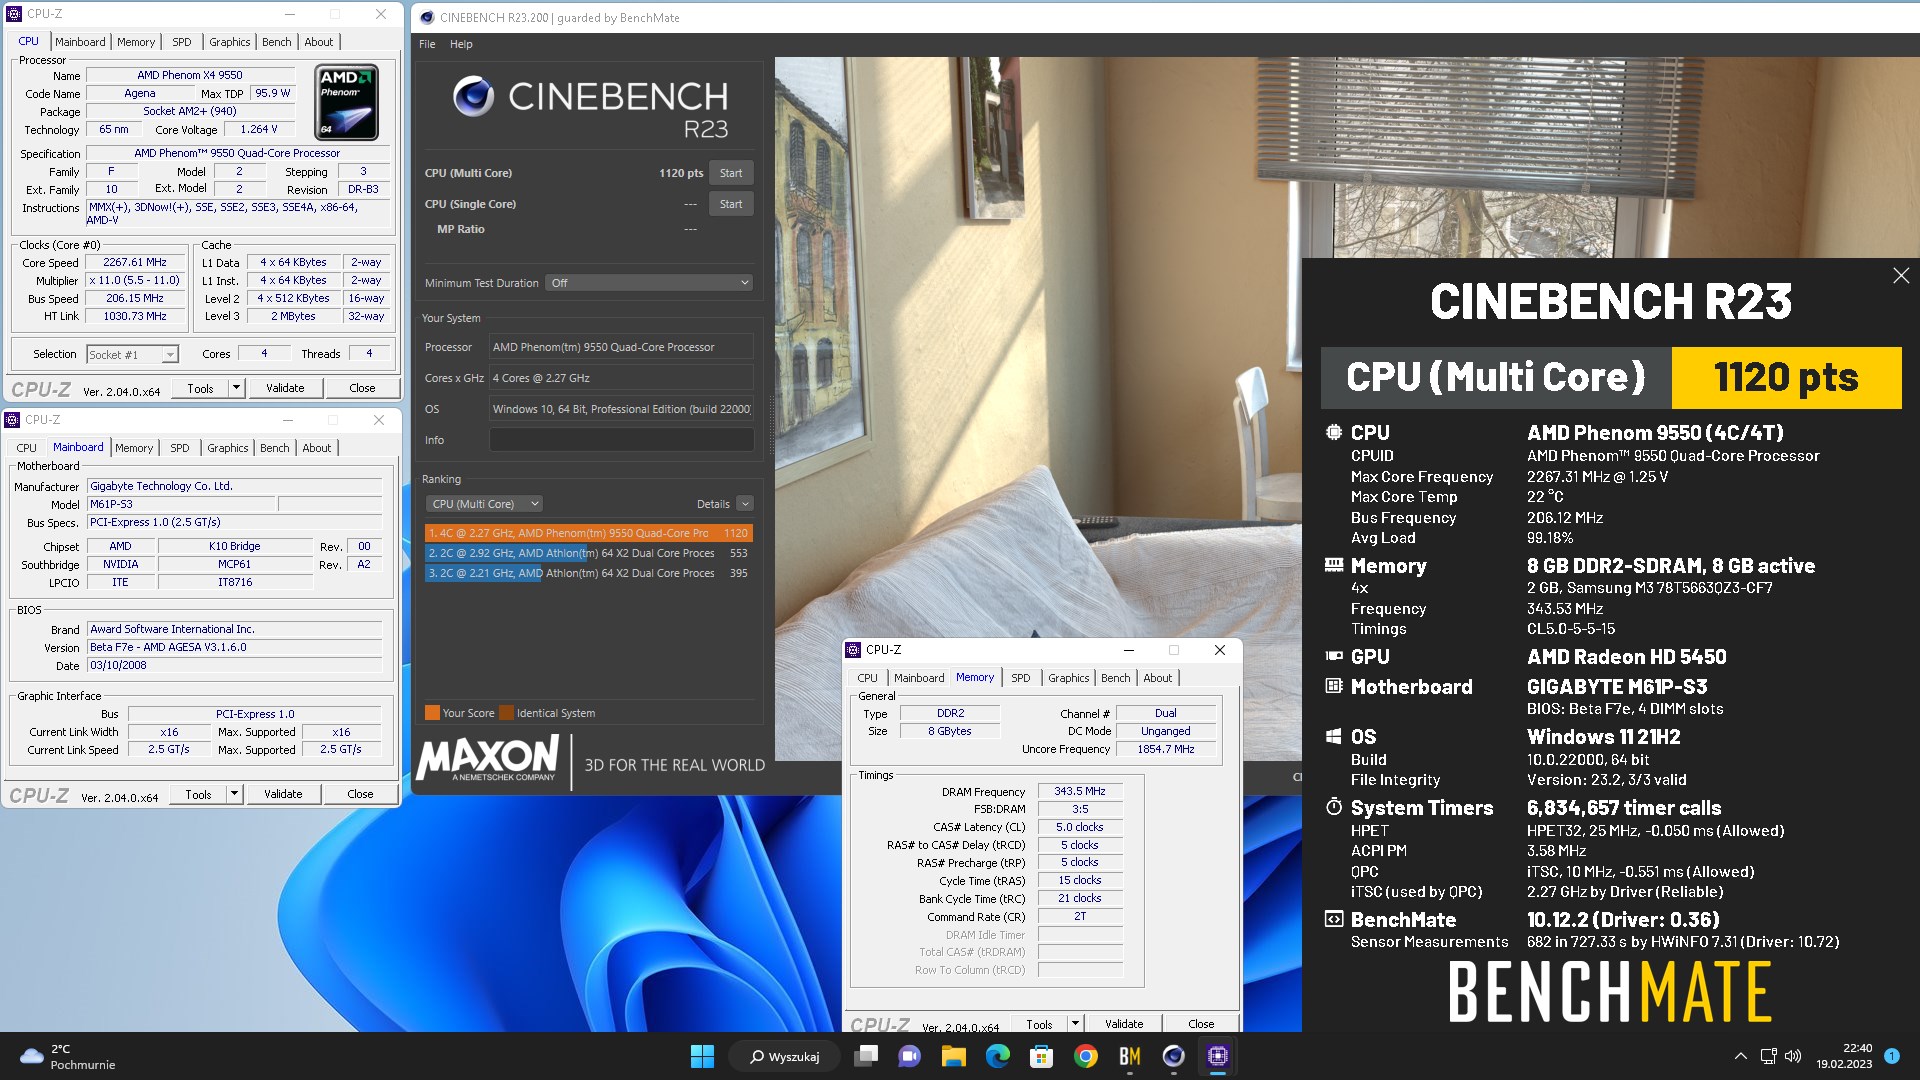This screenshot has height=1080, width=1920.
Task: Click the Wyszukaj taskbar search box
Action: 785,1056
